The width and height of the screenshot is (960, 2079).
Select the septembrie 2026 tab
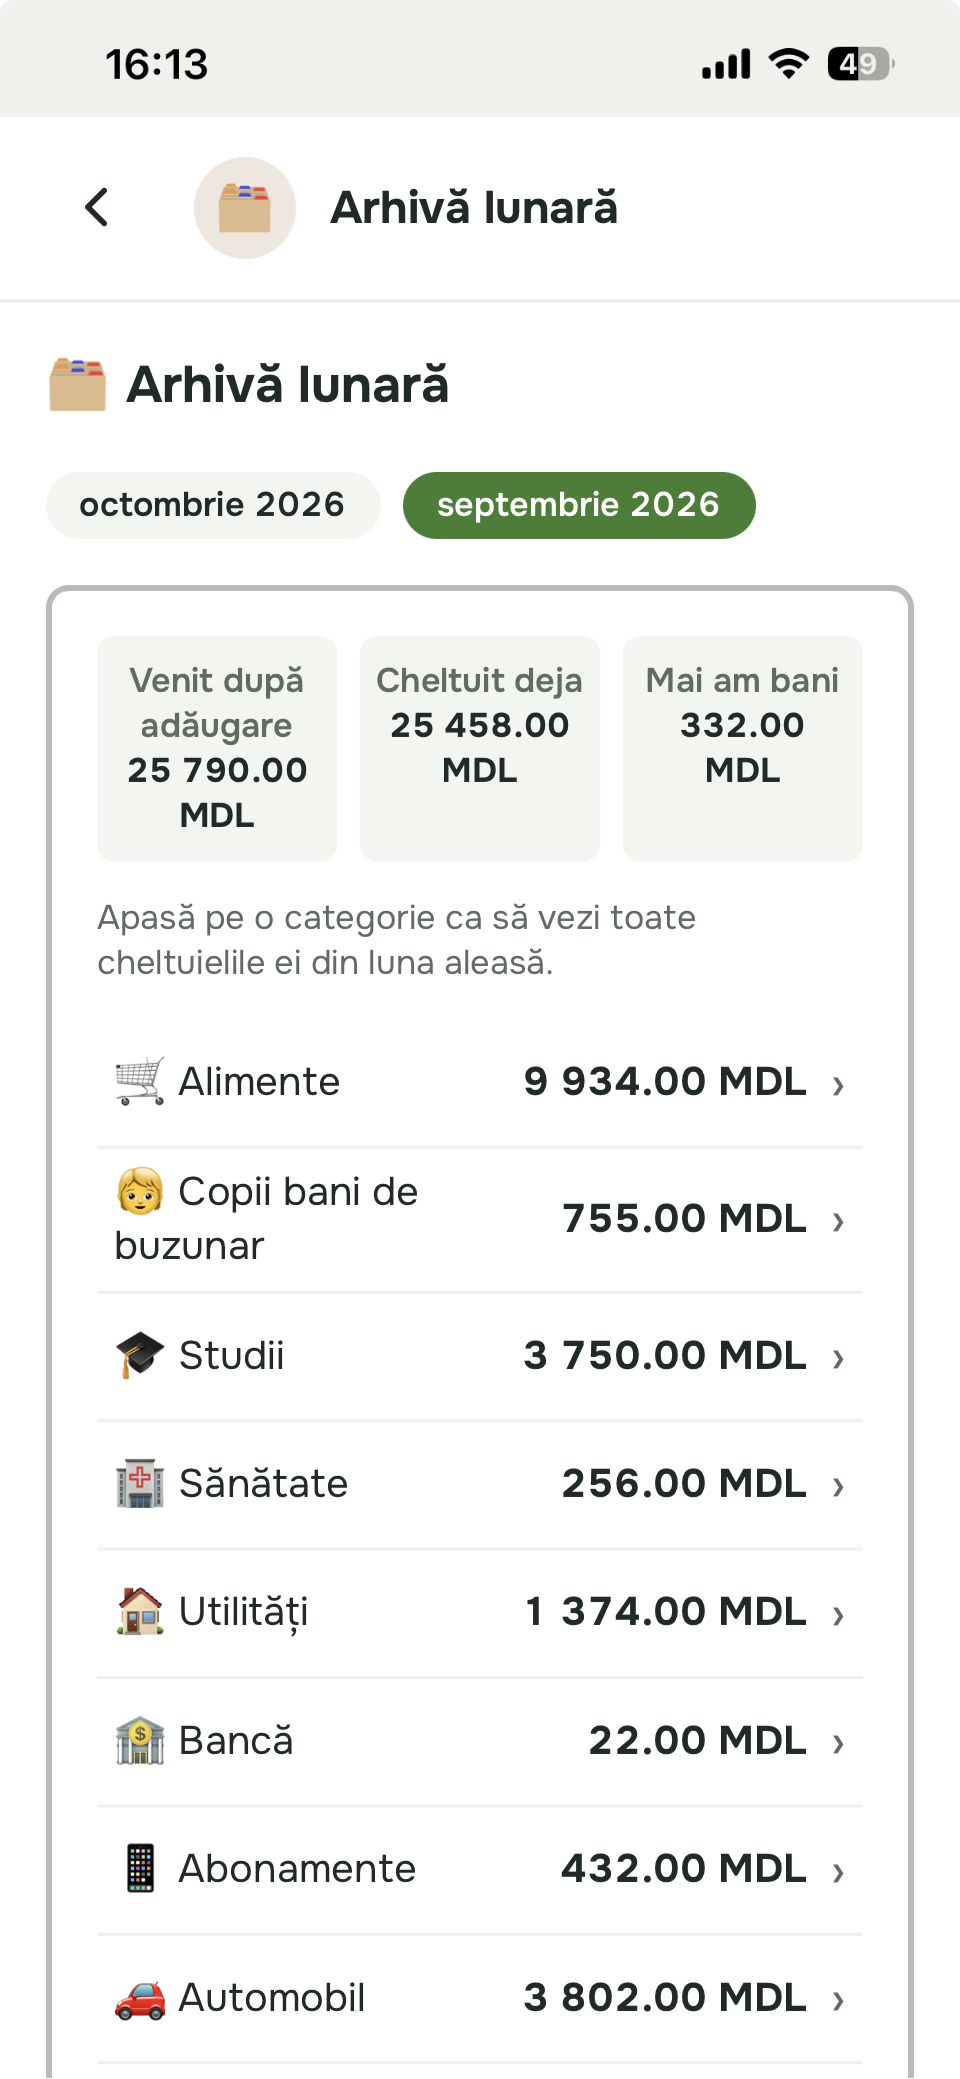tap(579, 505)
